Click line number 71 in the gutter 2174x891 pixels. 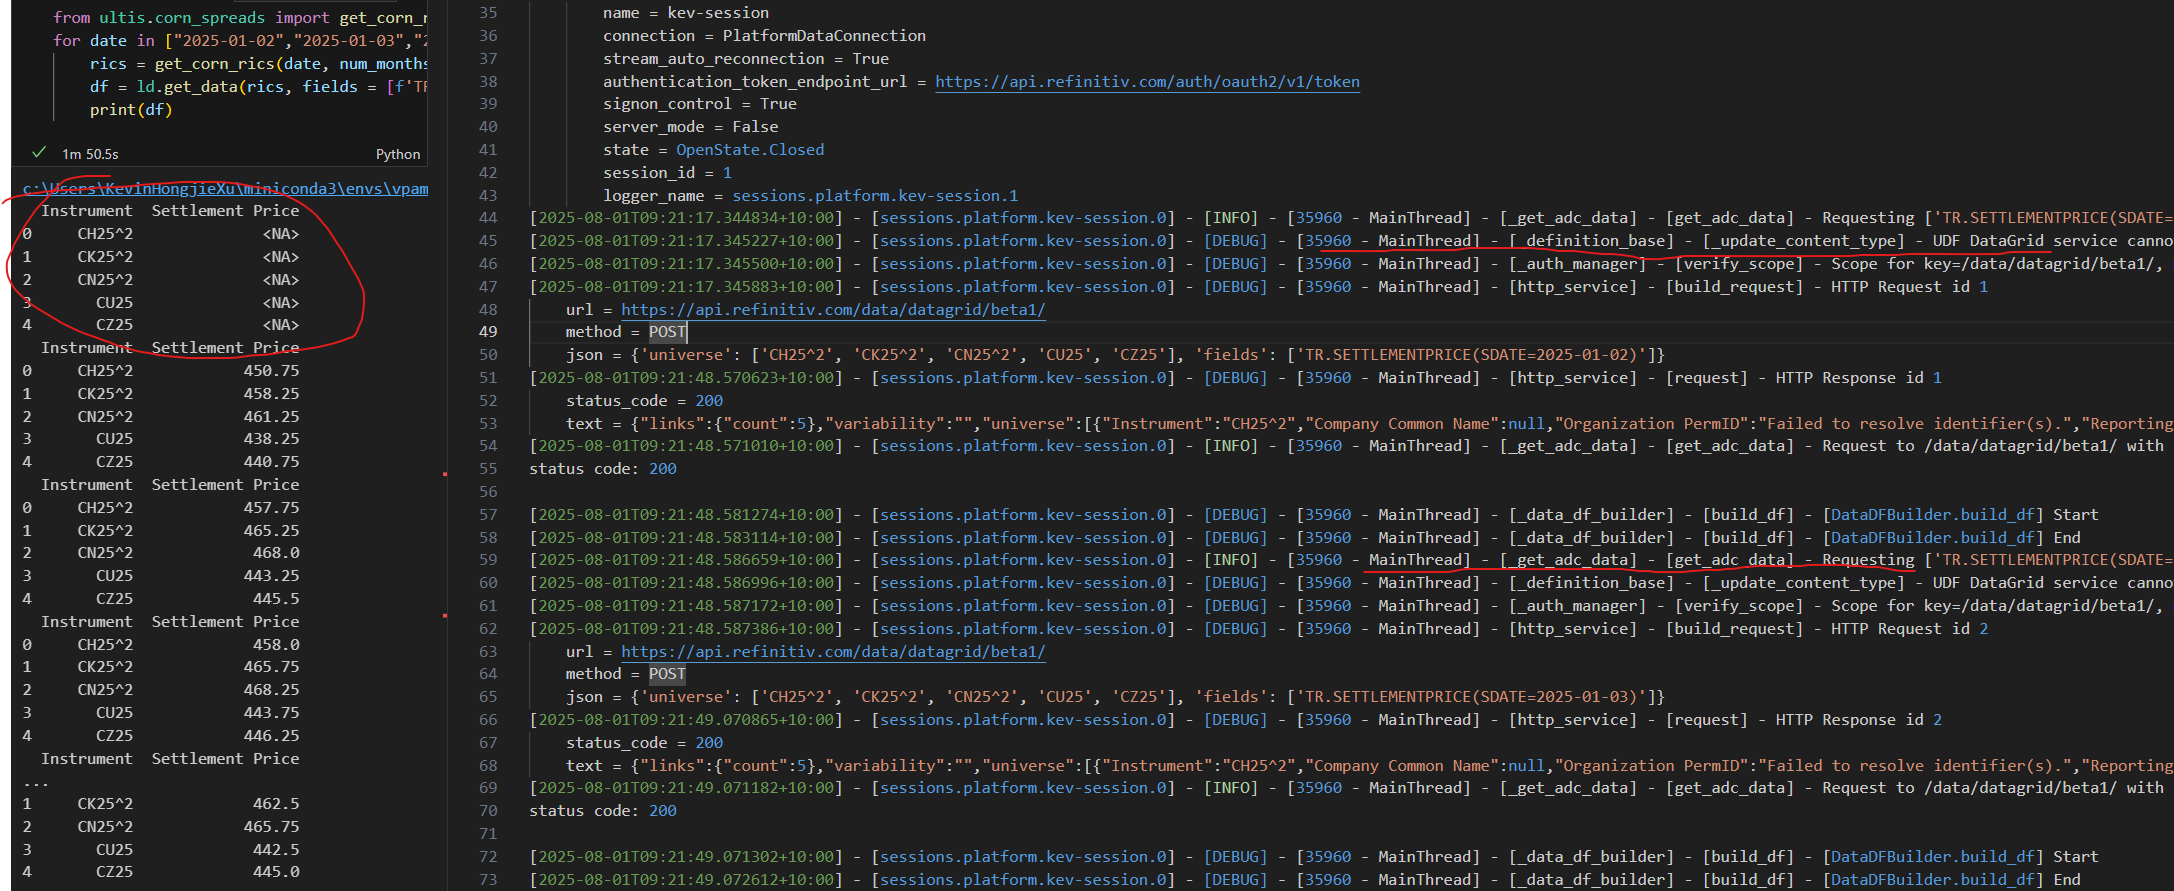488,834
